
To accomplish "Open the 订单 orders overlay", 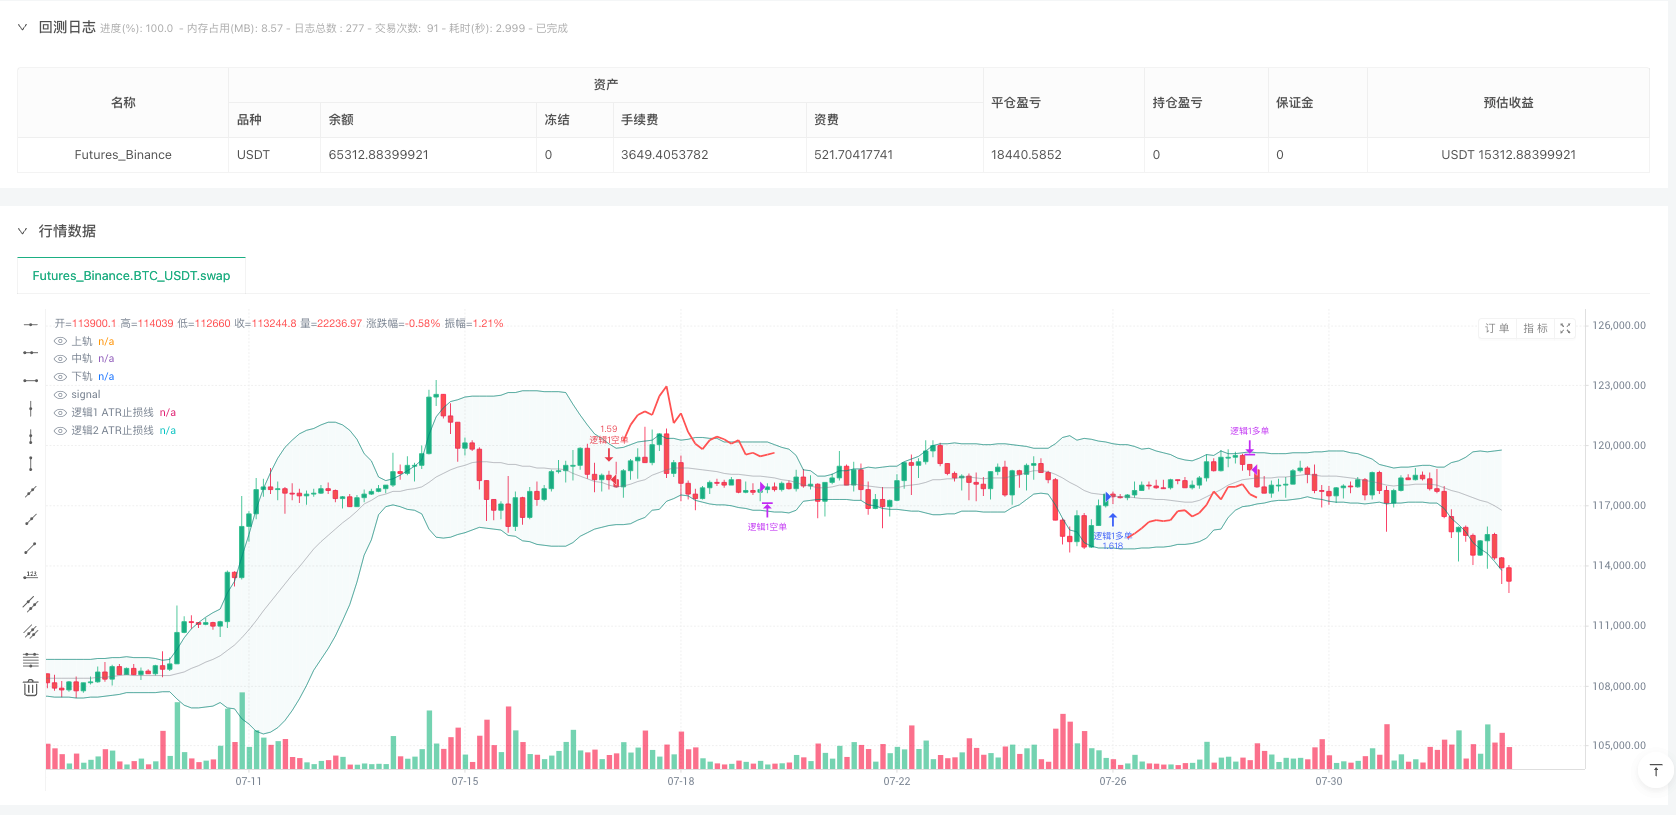I will 1496,328.
